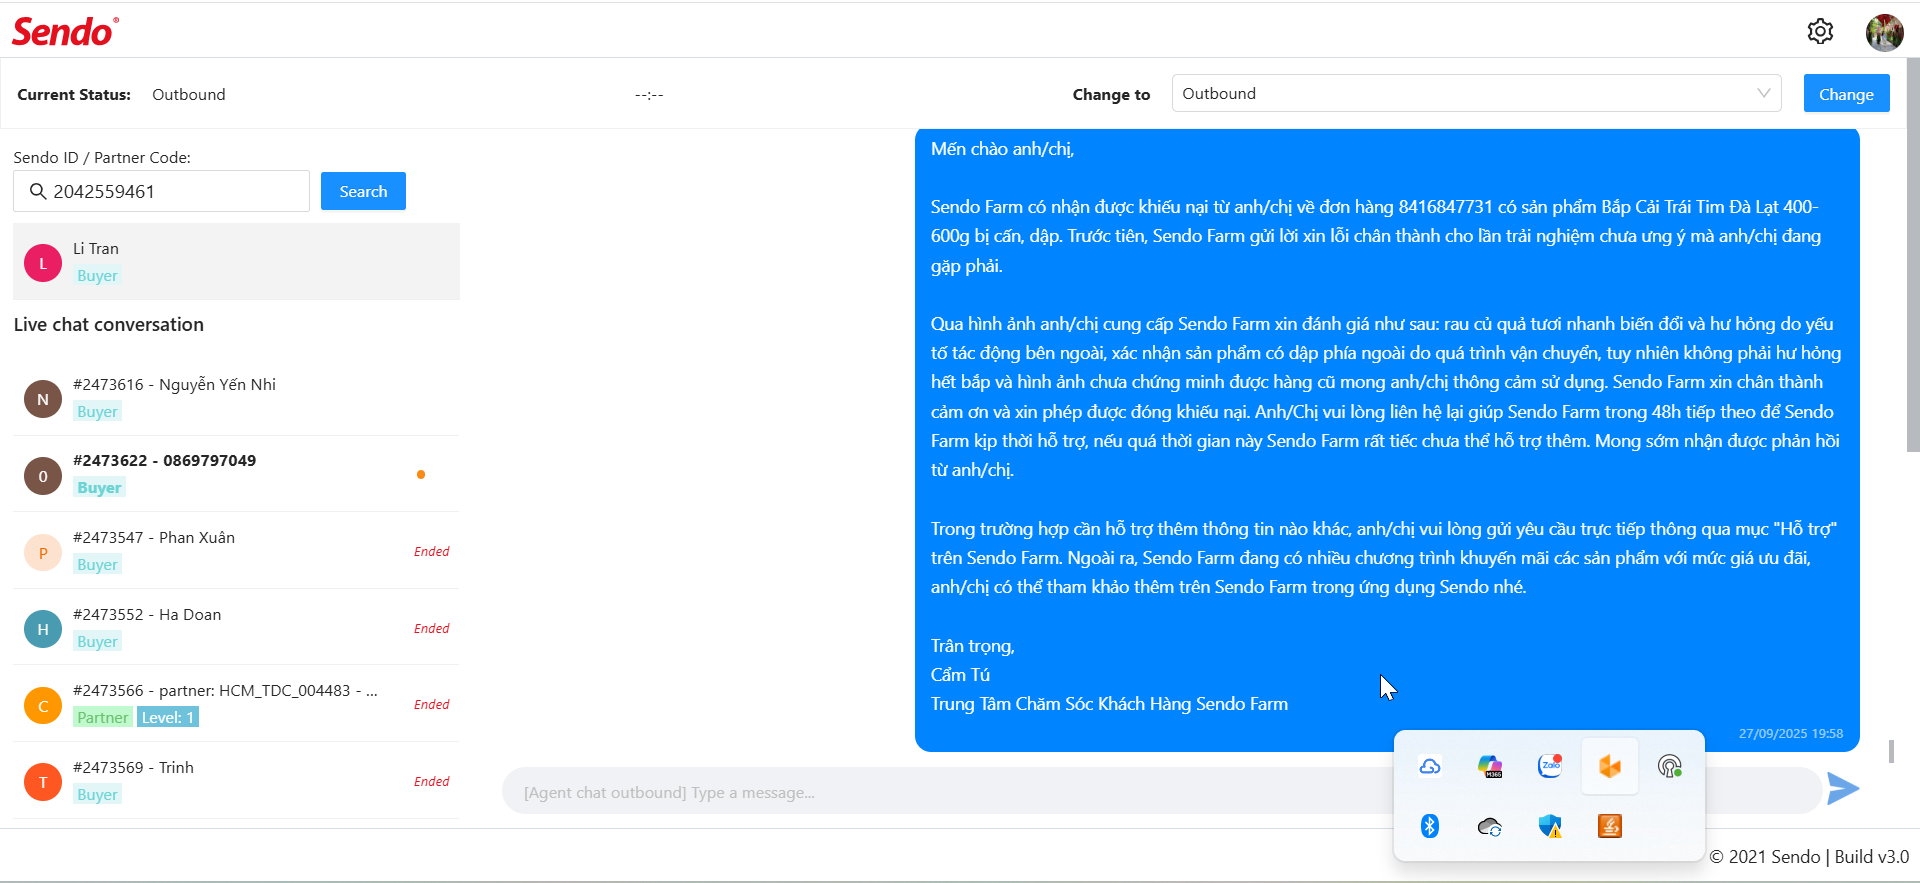Click the T avatar of Trinh
Viewport: 1920px width, 883px height.
click(x=43, y=782)
